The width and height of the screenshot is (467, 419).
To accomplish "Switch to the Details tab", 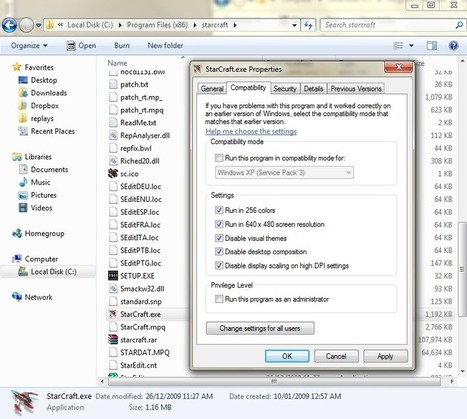I will (x=313, y=89).
